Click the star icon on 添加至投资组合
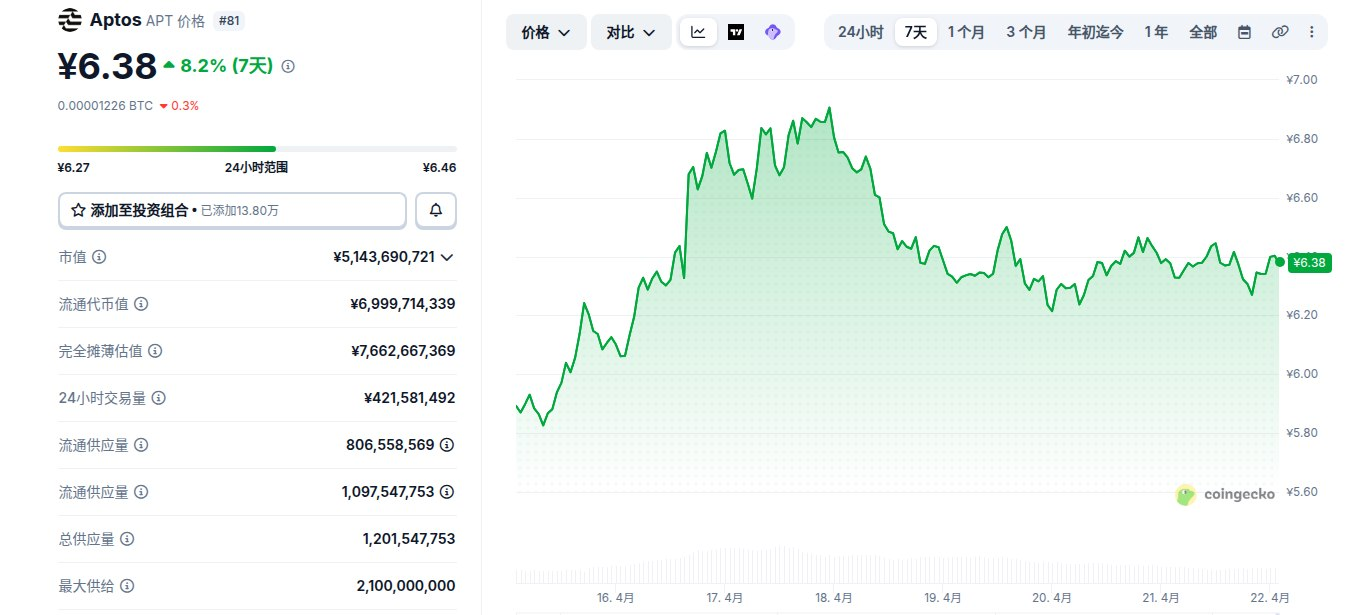The width and height of the screenshot is (1360, 615). (78, 211)
